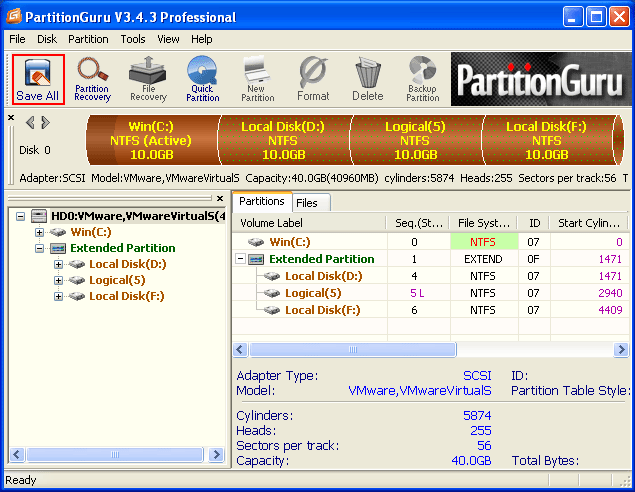Click right arrow of partition table scrollbar
The height and width of the screenshot is (492, 635).
click(x=620, y=349)
